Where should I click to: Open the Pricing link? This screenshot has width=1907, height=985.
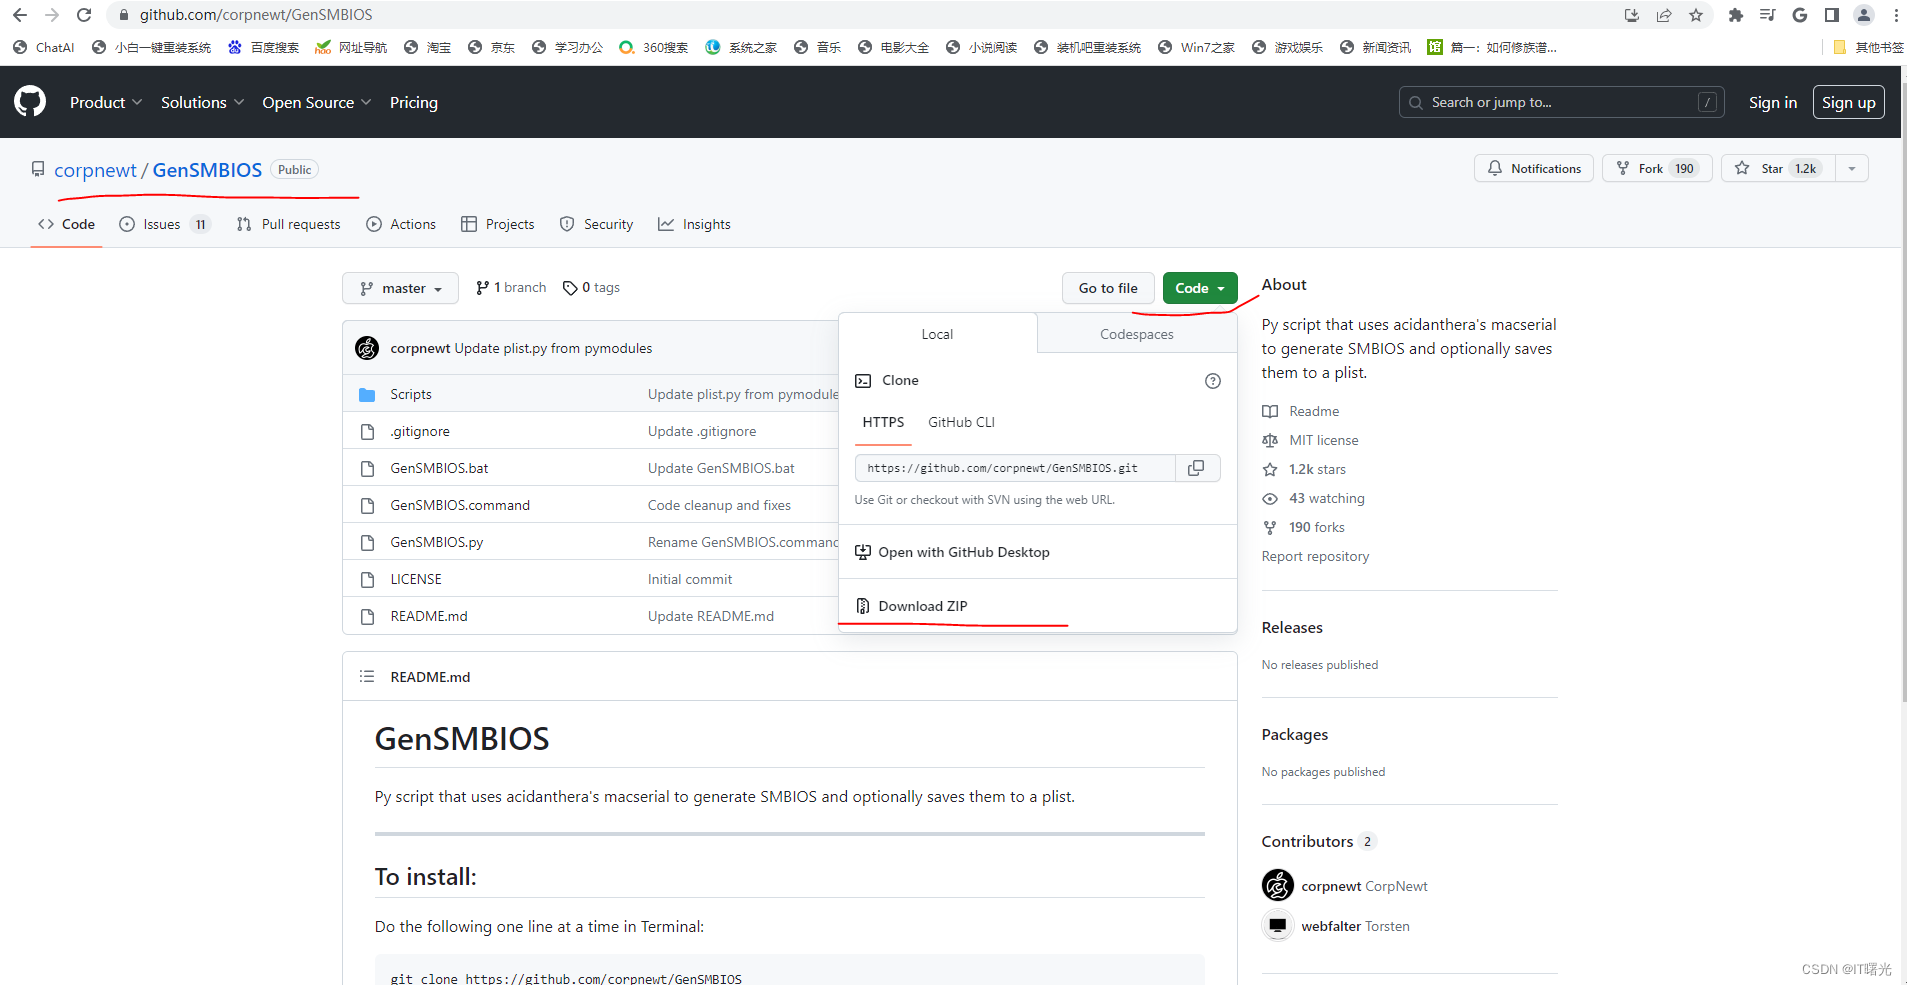click(x=414, y=102)
